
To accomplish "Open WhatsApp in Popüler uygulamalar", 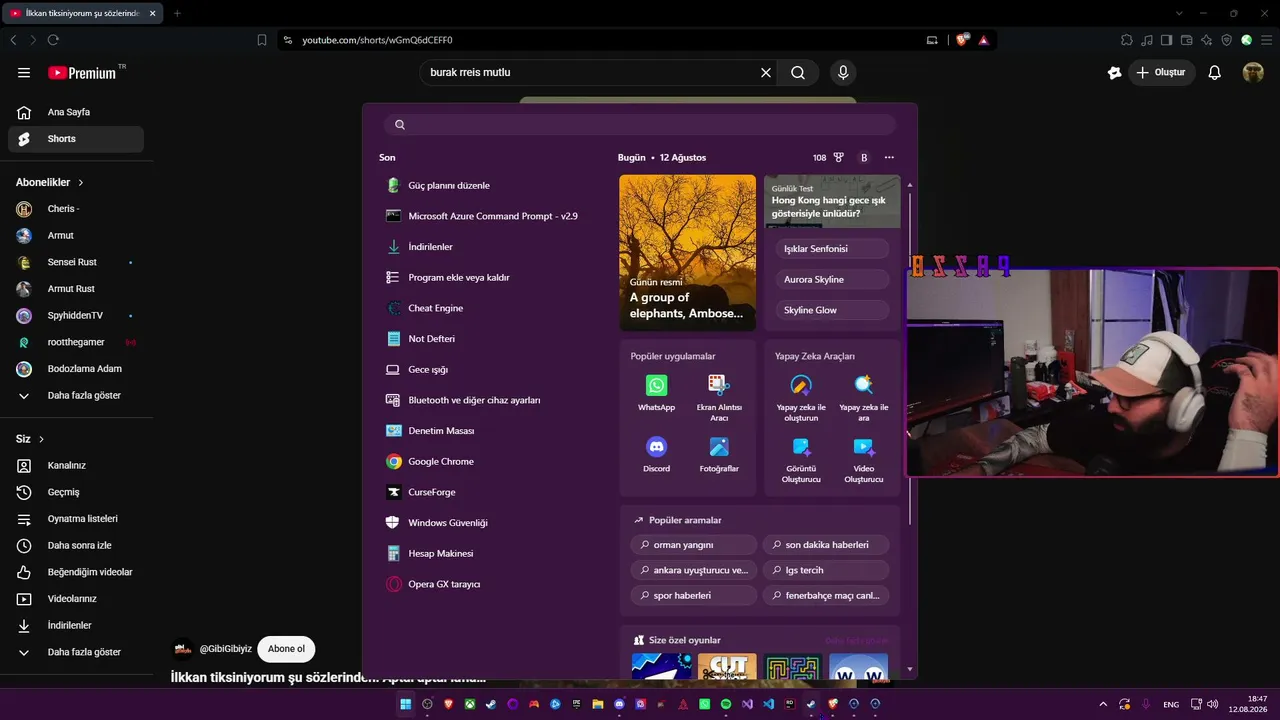I will (x=656, y=392).
